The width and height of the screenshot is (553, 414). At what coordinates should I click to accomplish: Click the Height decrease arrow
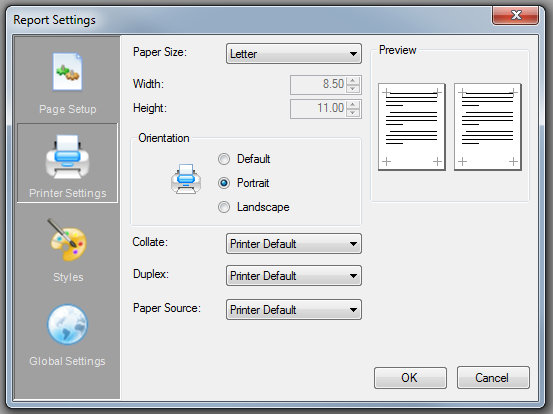pos(353,113)
